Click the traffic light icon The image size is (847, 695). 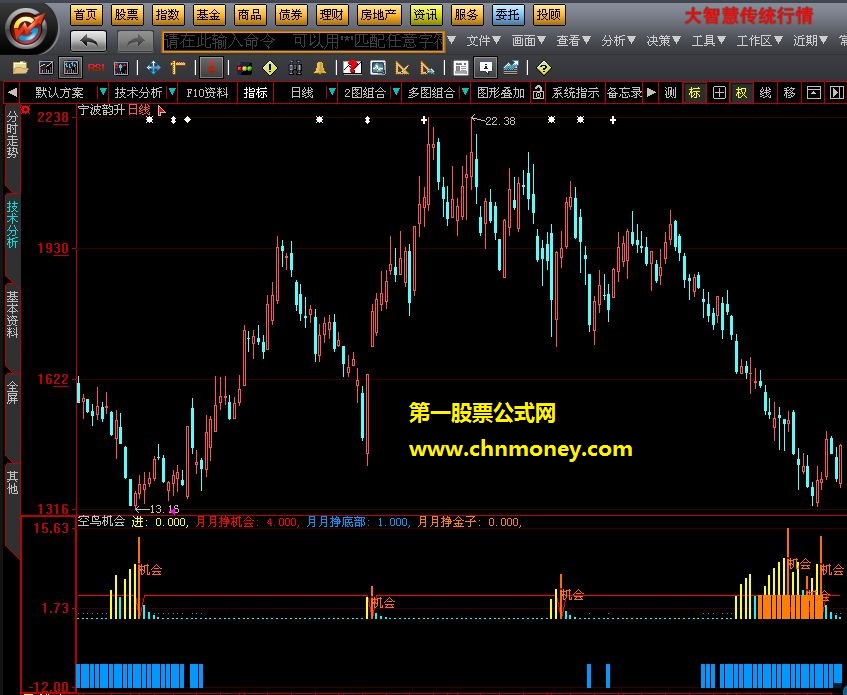coord(245,69)
